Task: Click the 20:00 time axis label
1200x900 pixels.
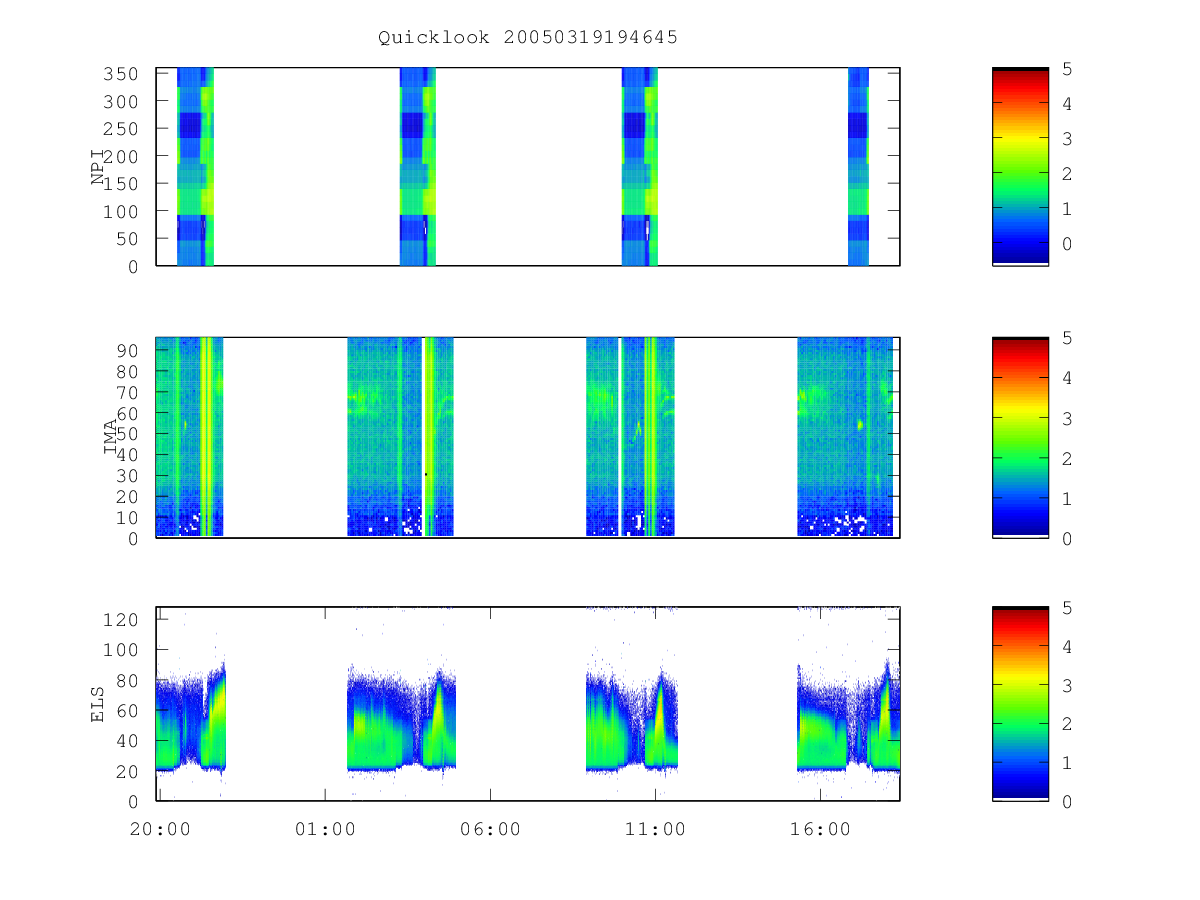Action: [161, 829]
